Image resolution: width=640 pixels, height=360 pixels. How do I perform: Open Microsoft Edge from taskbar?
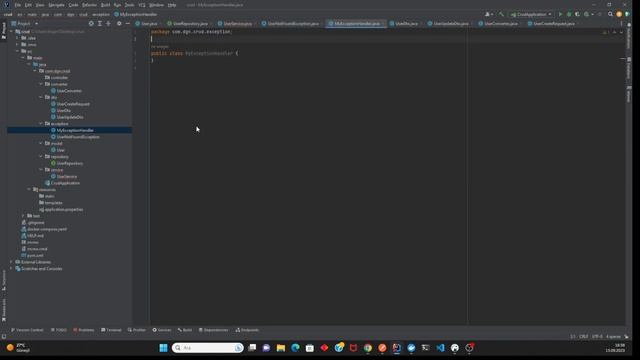pyautogui.click(x=295, y=348)
